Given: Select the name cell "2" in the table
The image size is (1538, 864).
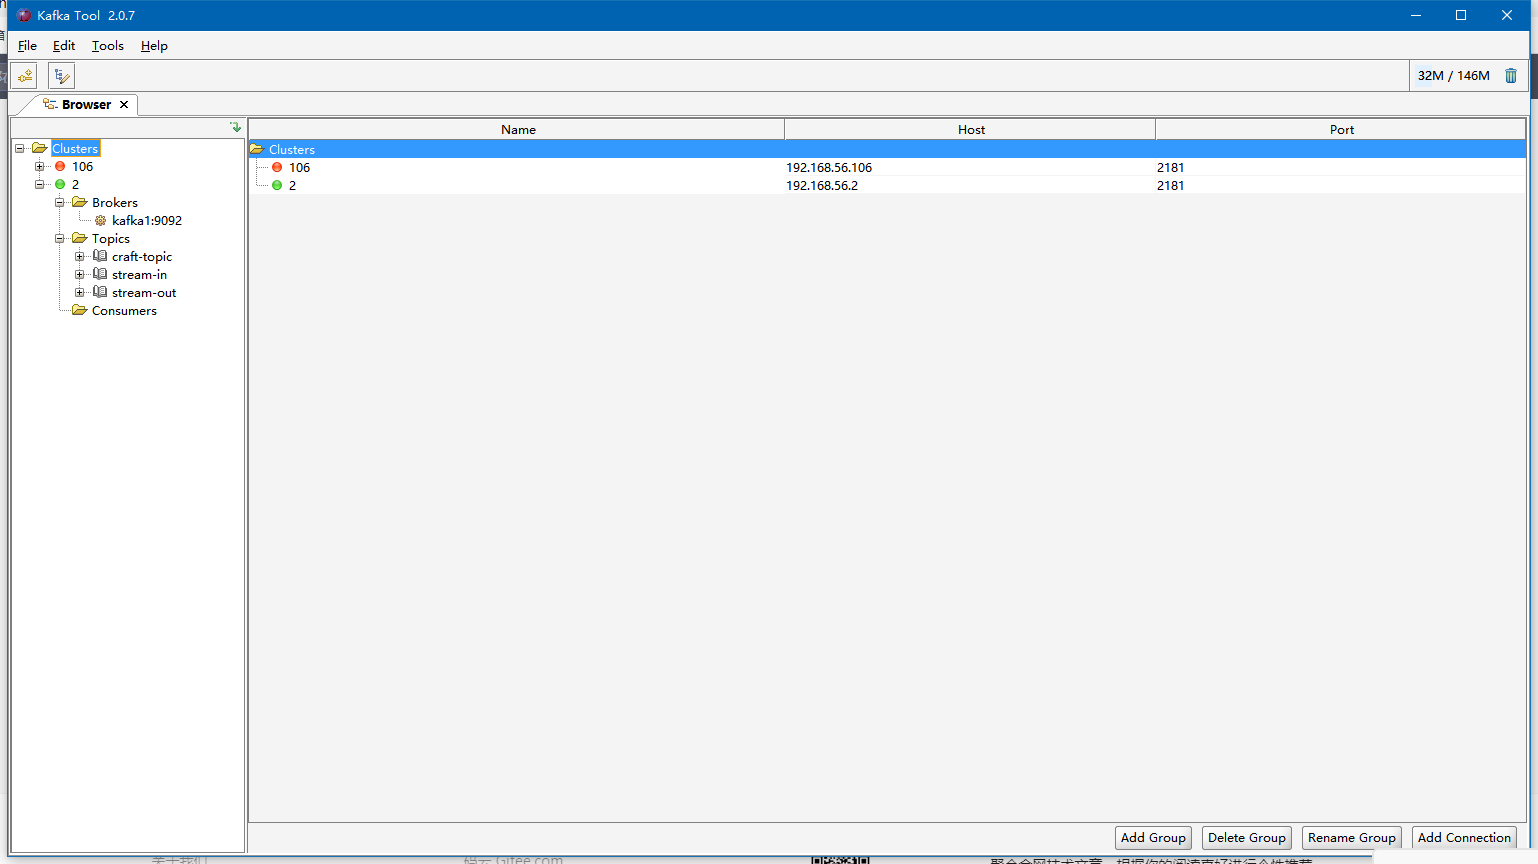Looking at the screenshot, I should (x=292, y=186).
